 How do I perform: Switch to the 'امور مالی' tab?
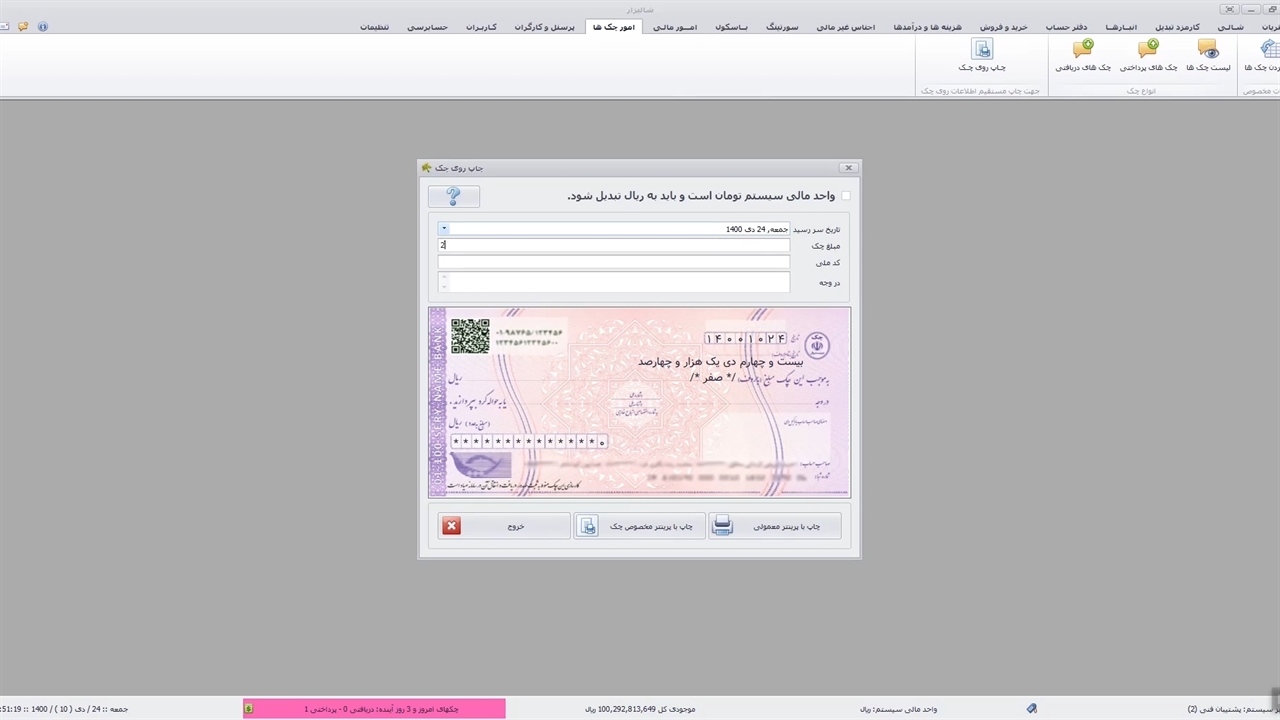(675, 27)
